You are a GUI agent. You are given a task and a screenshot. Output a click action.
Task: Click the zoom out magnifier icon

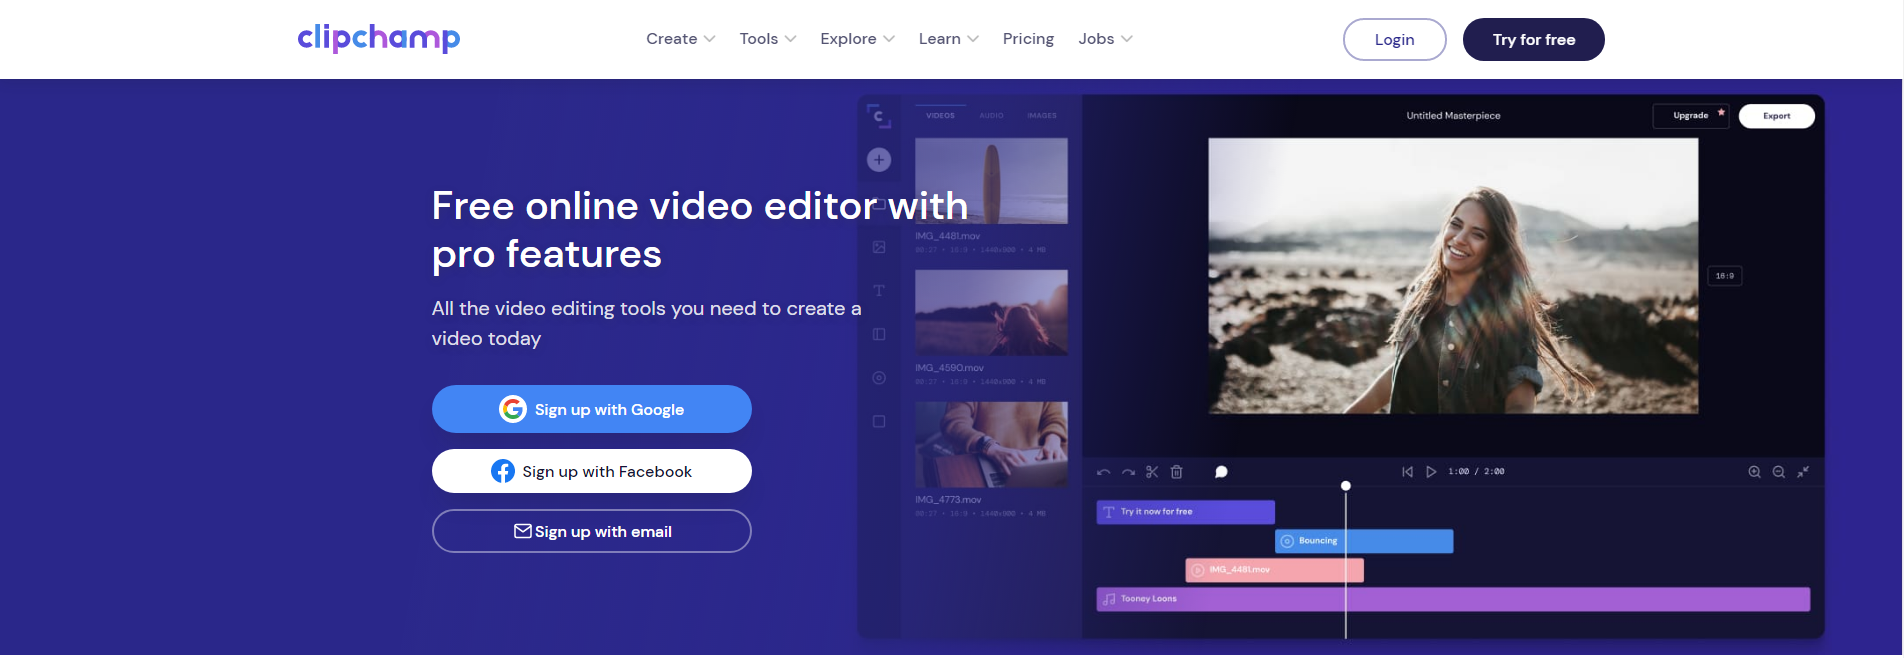click(1779, 472)
